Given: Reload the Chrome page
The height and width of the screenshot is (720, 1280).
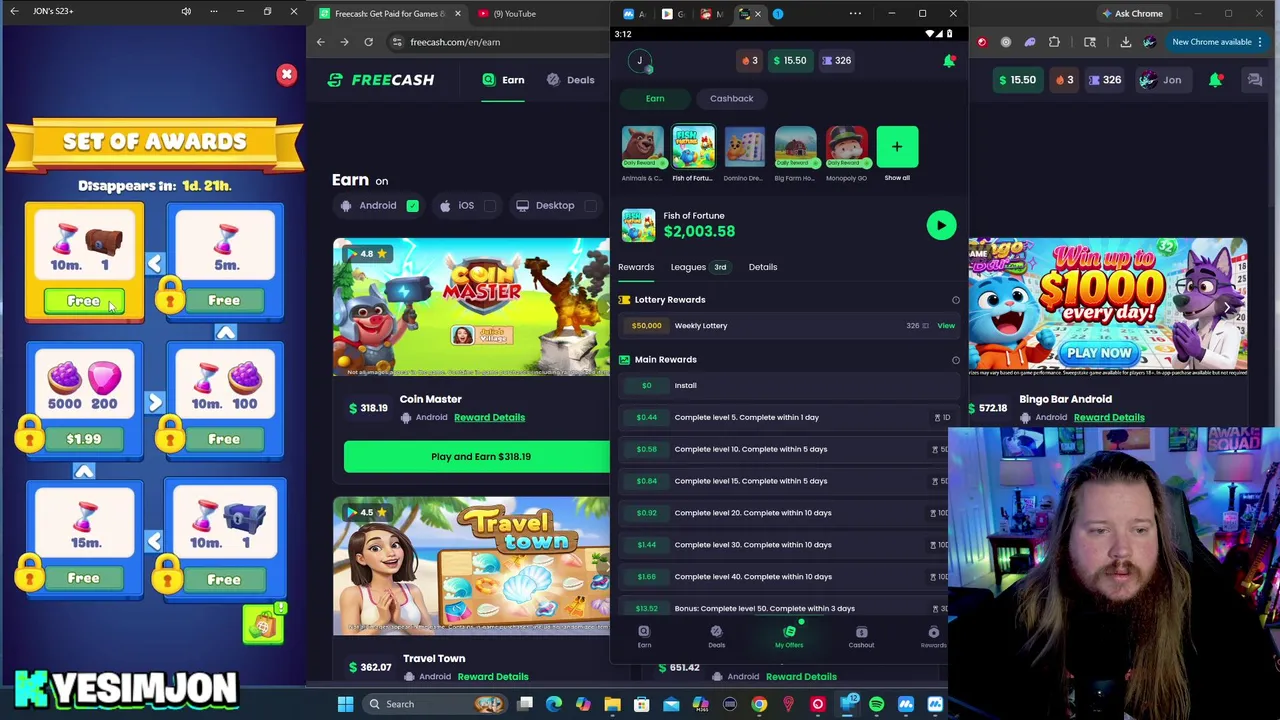Looking at the screenshot, I should [x=368, y=42].
